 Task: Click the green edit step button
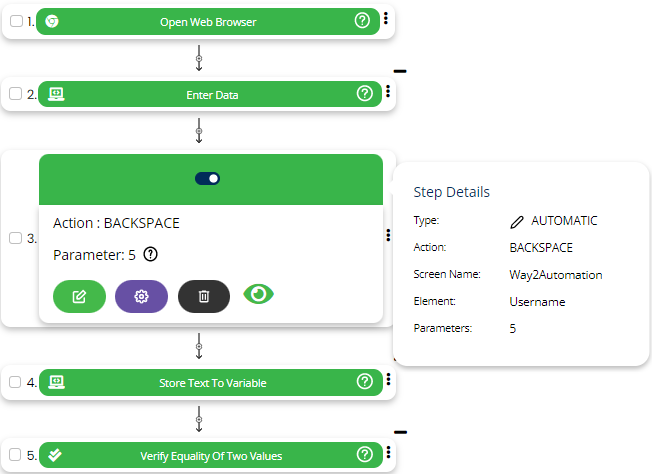coord(79,296)
